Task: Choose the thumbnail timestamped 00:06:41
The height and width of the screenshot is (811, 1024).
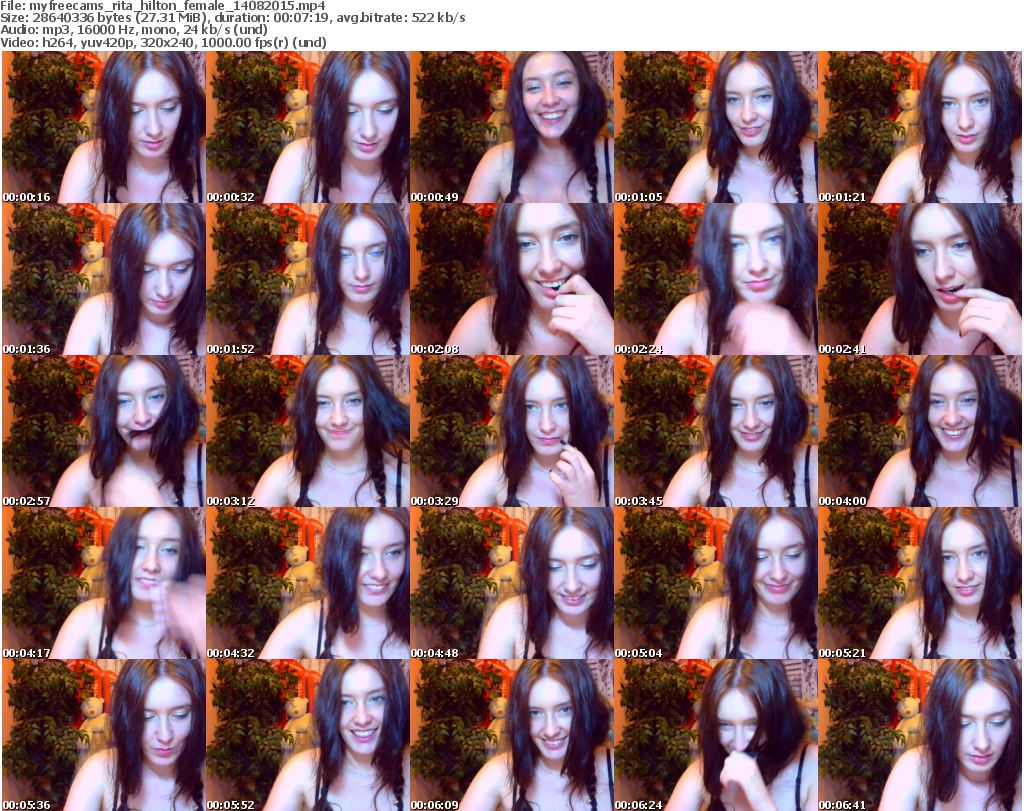Action: coord(920,735)
